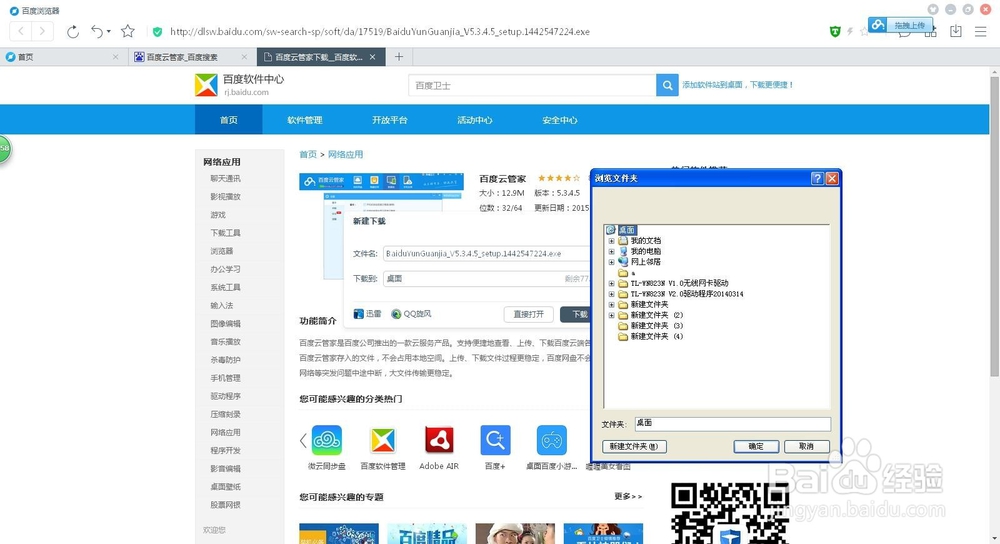Open the browser hamburger menu
Viewport: 1000px width, 544px height.
[980, 31]
